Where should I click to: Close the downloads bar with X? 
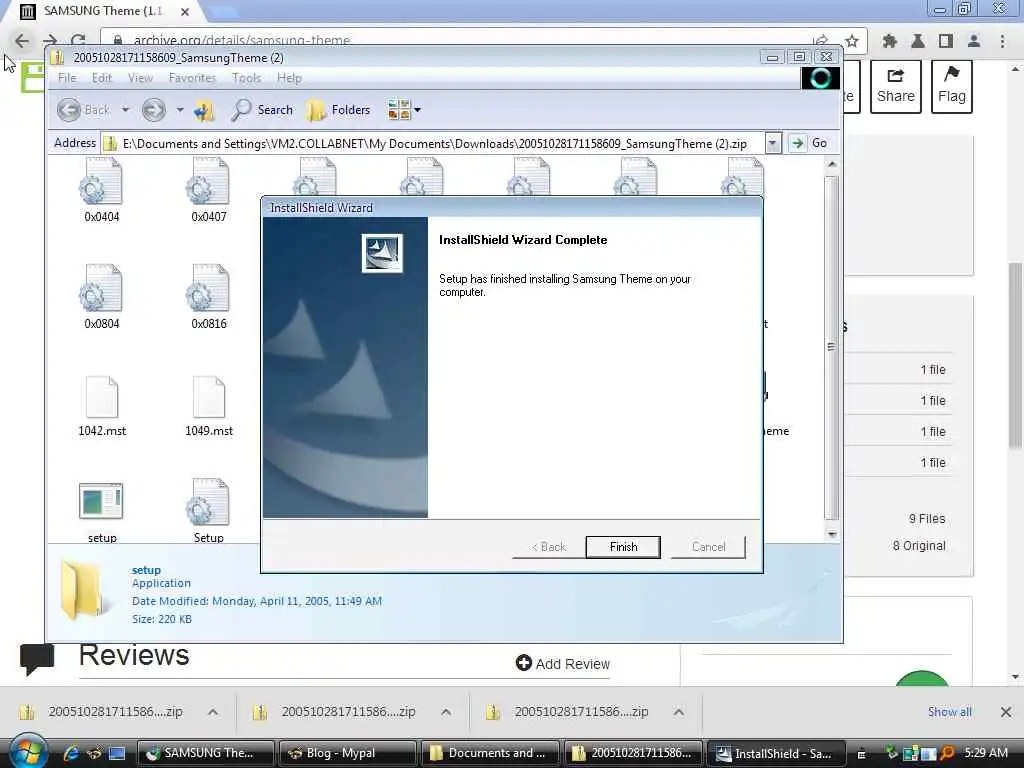click(1006, 712)
